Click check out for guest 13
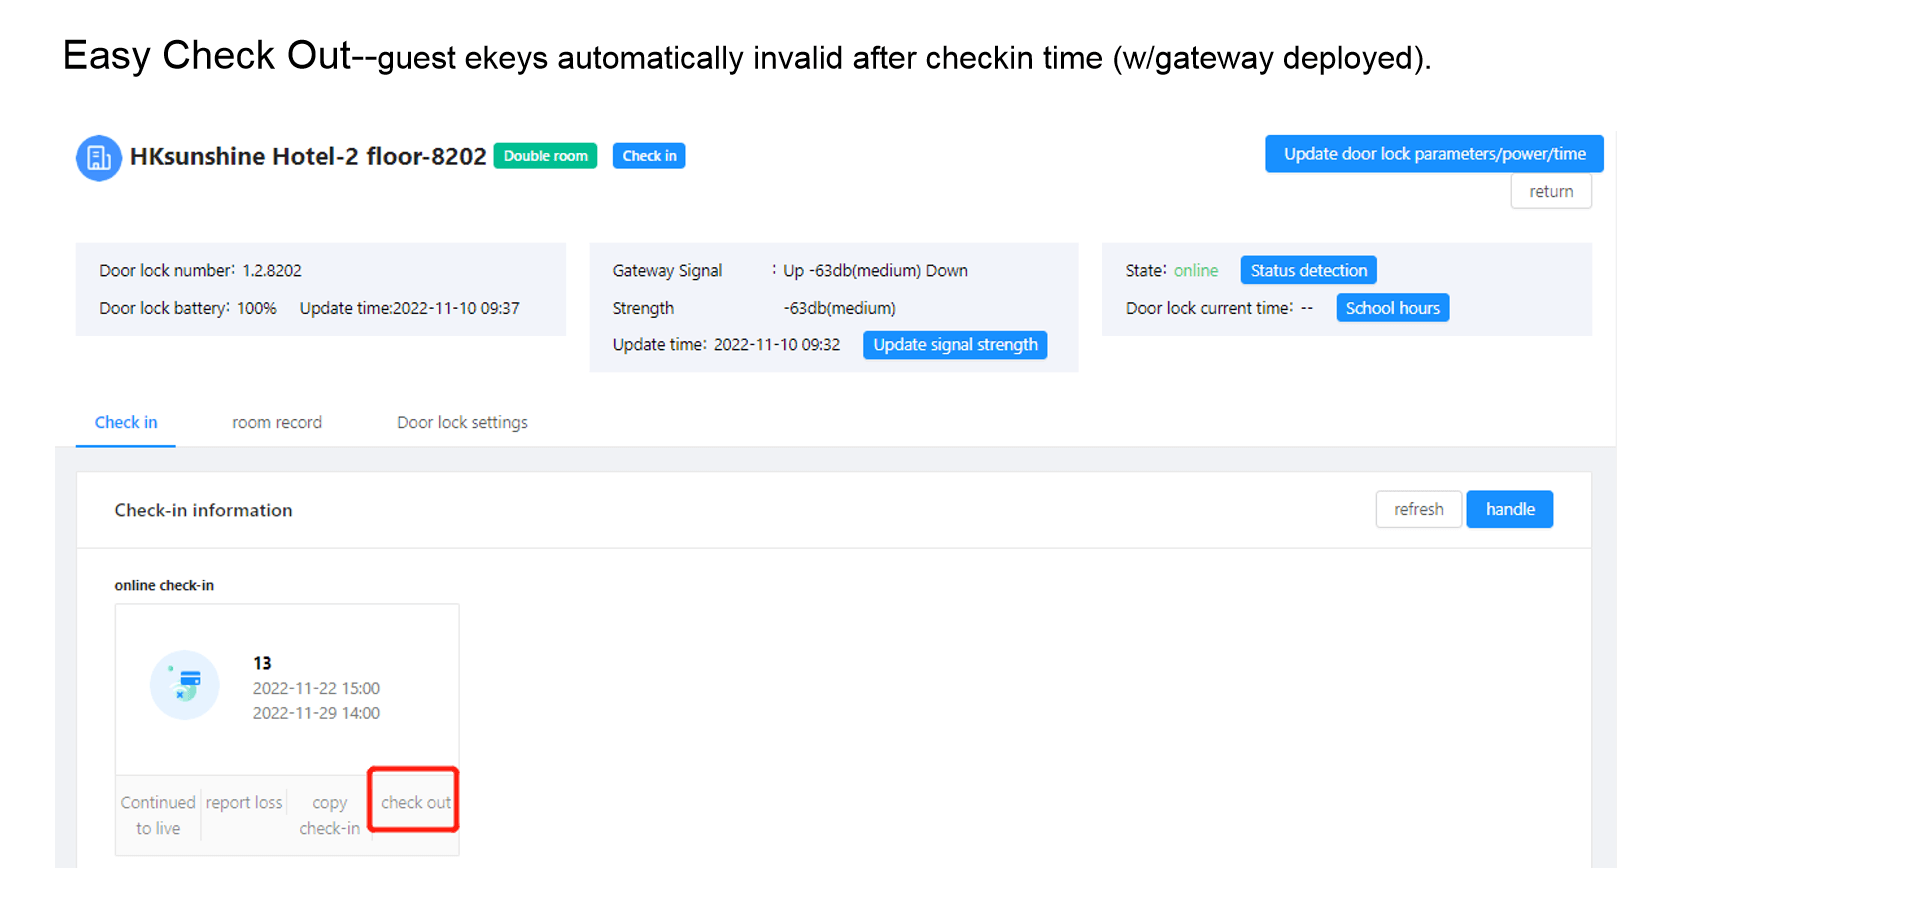 click(415, 803)
